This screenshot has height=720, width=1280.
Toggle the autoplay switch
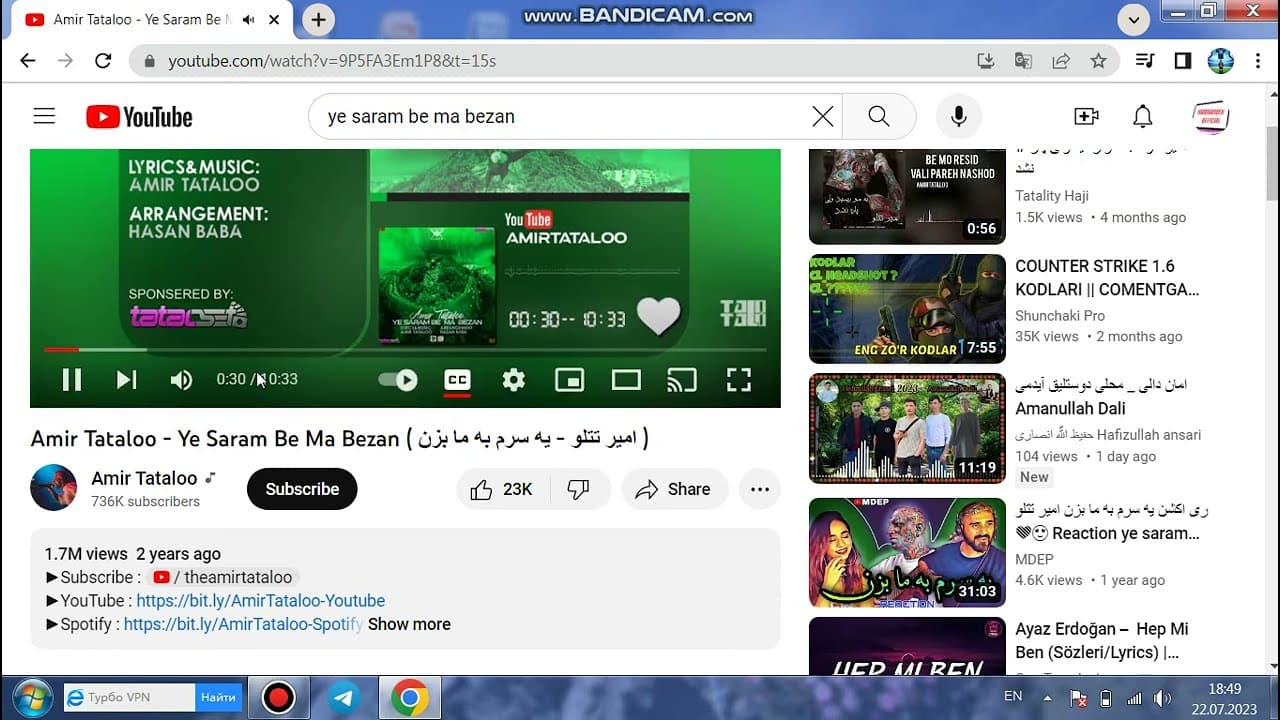pyautogui.click(x=398, y=379)
